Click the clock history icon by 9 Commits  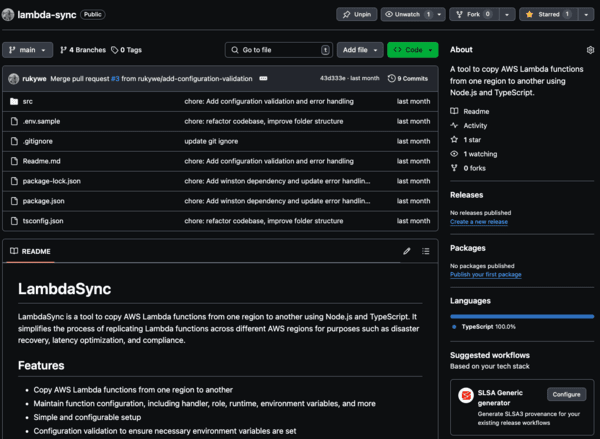(x=391, y=78)
